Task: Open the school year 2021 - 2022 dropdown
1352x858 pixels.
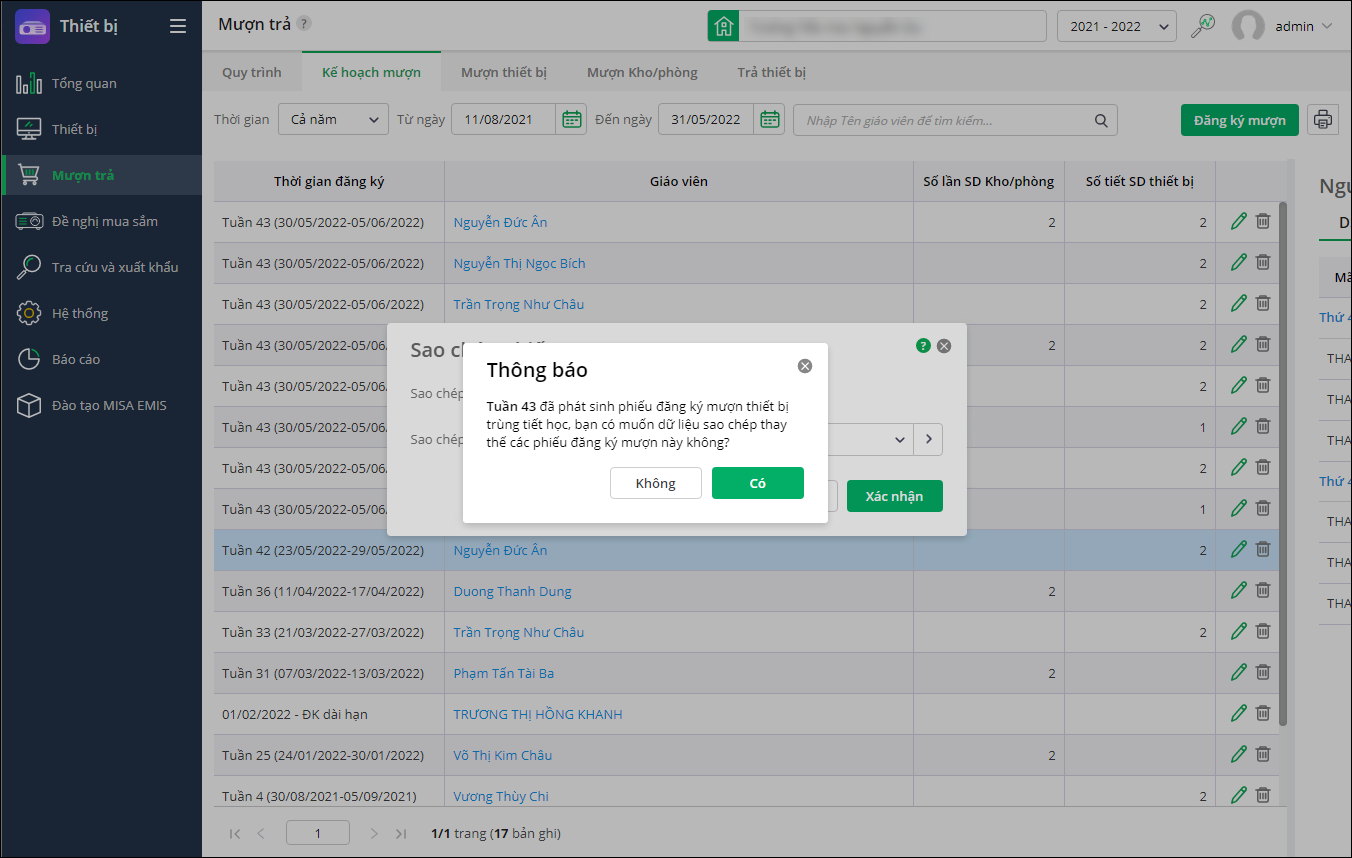Action: pos(1116,27)
